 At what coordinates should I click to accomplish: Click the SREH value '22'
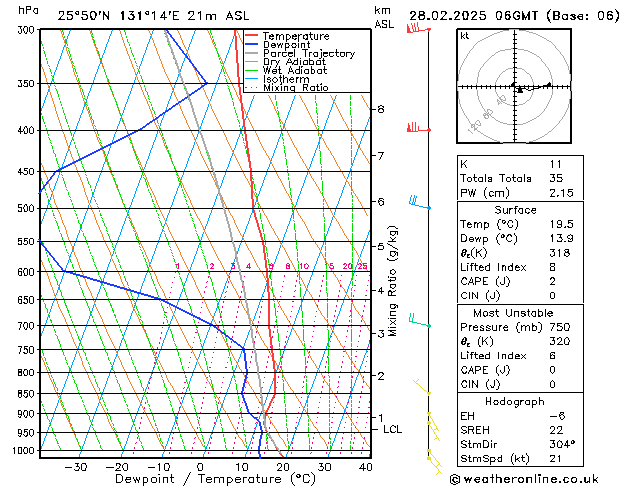tap(556, 430)
